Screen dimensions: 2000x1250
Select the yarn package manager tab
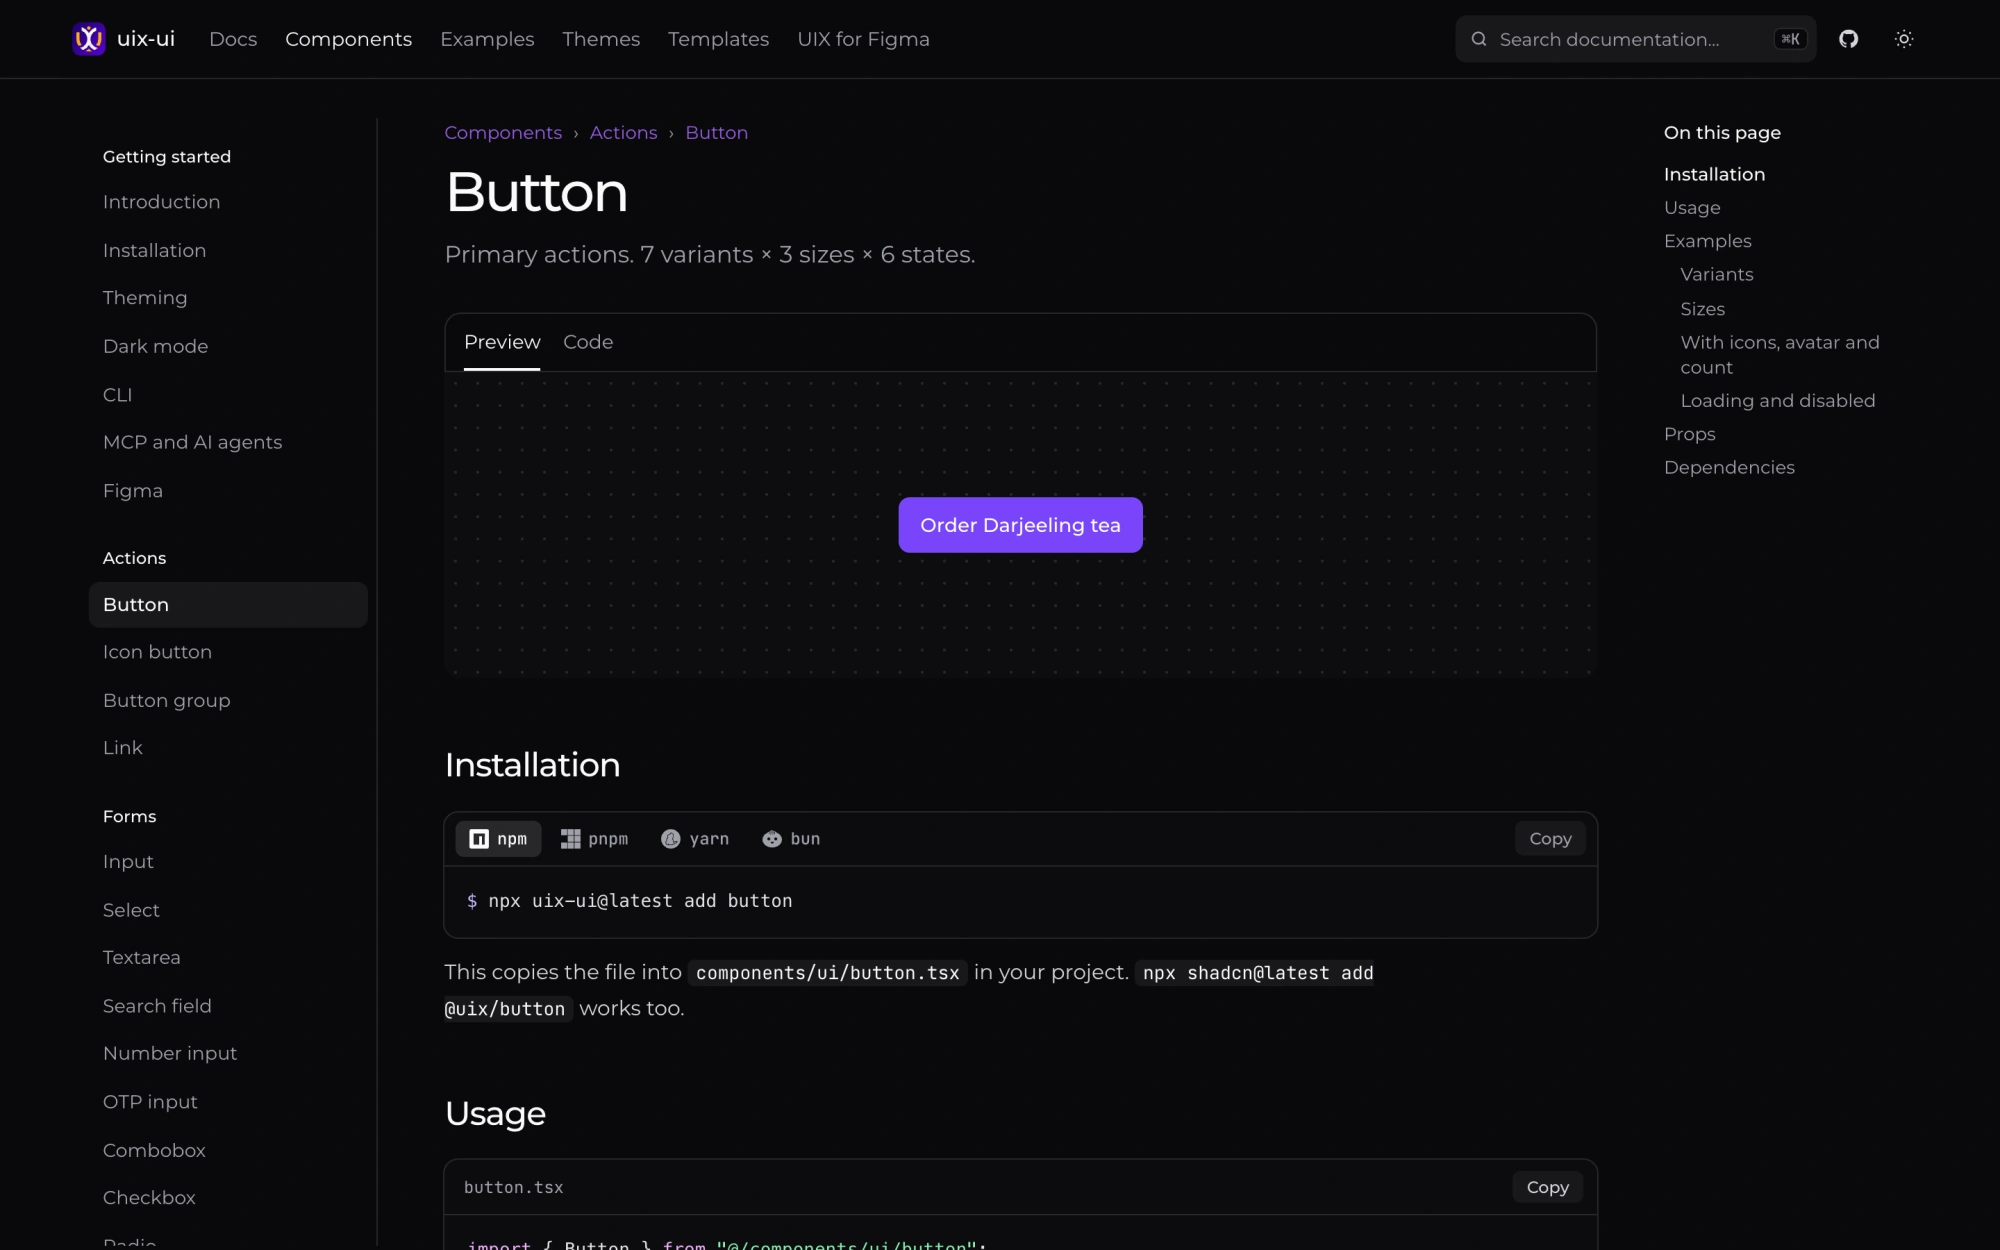(x=695, y=839)
